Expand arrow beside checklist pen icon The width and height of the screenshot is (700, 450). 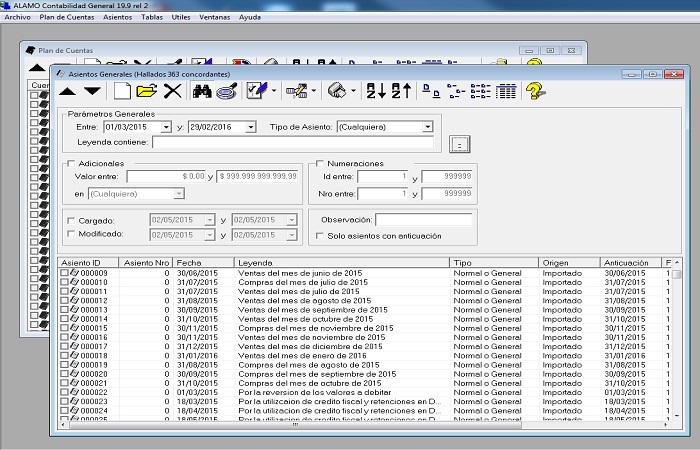274,91
